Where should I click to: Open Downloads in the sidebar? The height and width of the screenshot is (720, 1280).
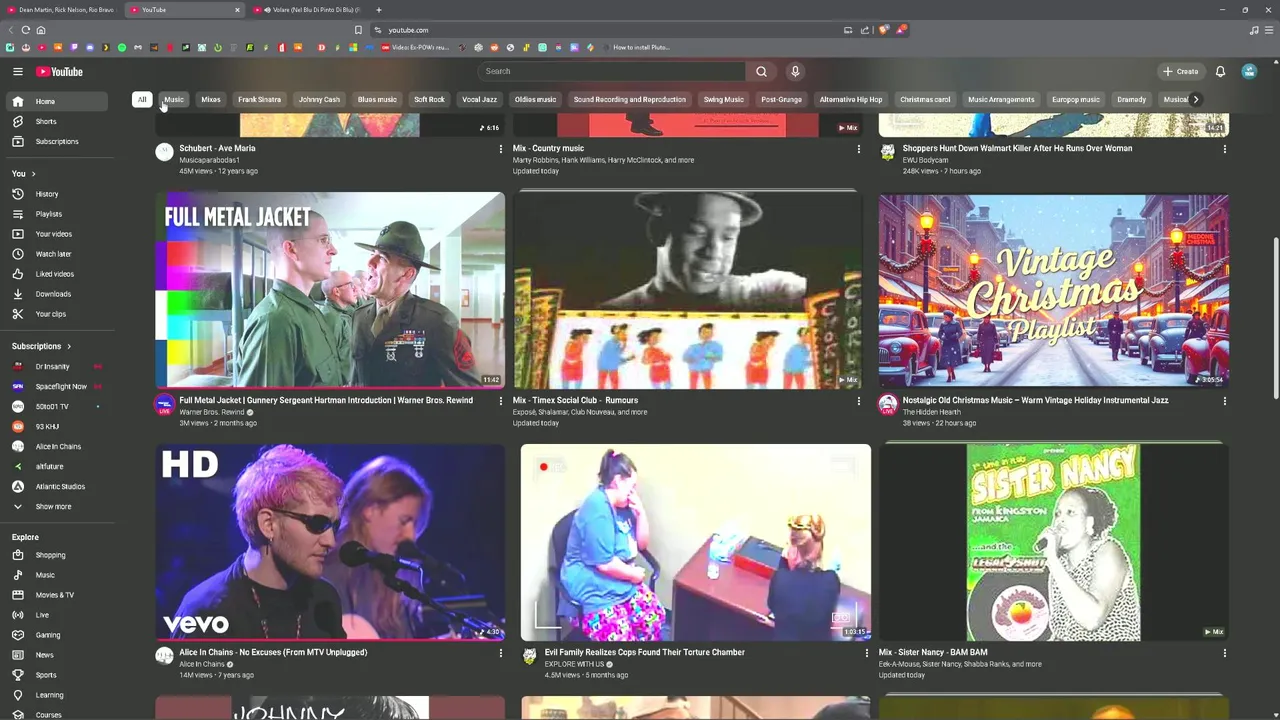[55, 294]
